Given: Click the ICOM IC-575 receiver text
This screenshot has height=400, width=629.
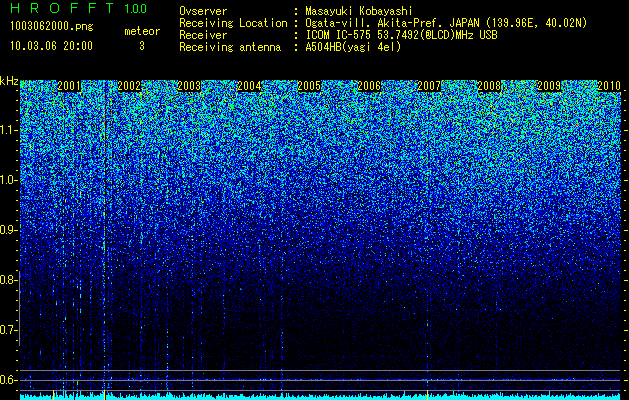Looking at the screenshot, I should click(401, 35).
